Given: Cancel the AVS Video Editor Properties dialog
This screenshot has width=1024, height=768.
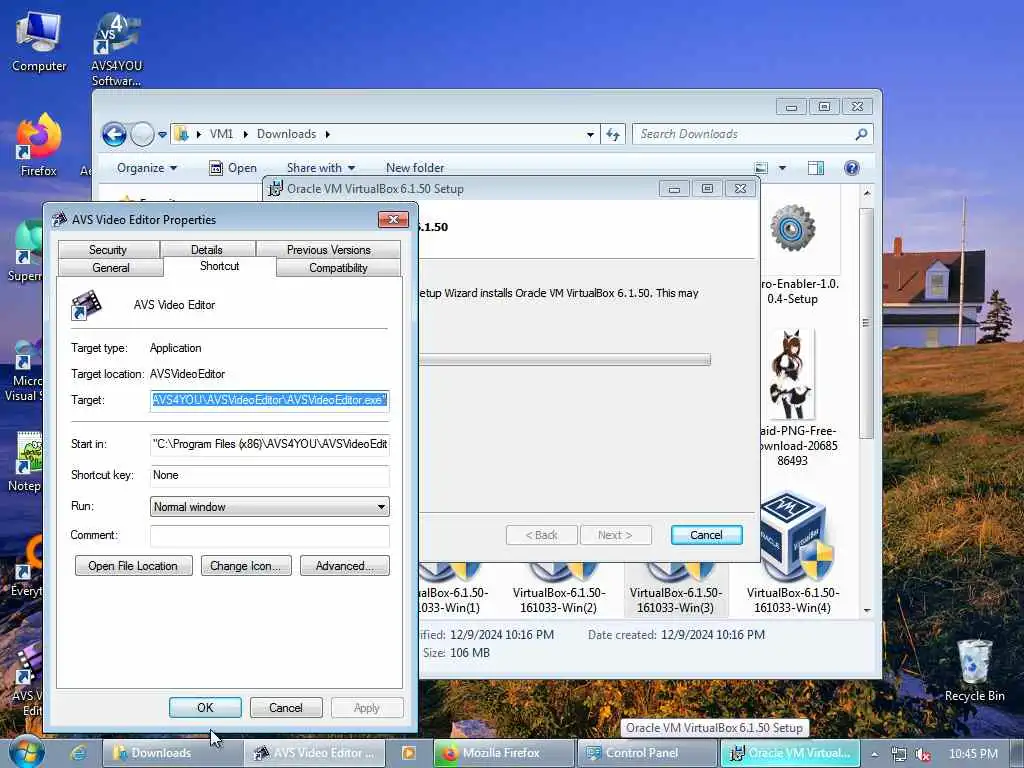Looking at the screenshot, I should tap(286, 708).
